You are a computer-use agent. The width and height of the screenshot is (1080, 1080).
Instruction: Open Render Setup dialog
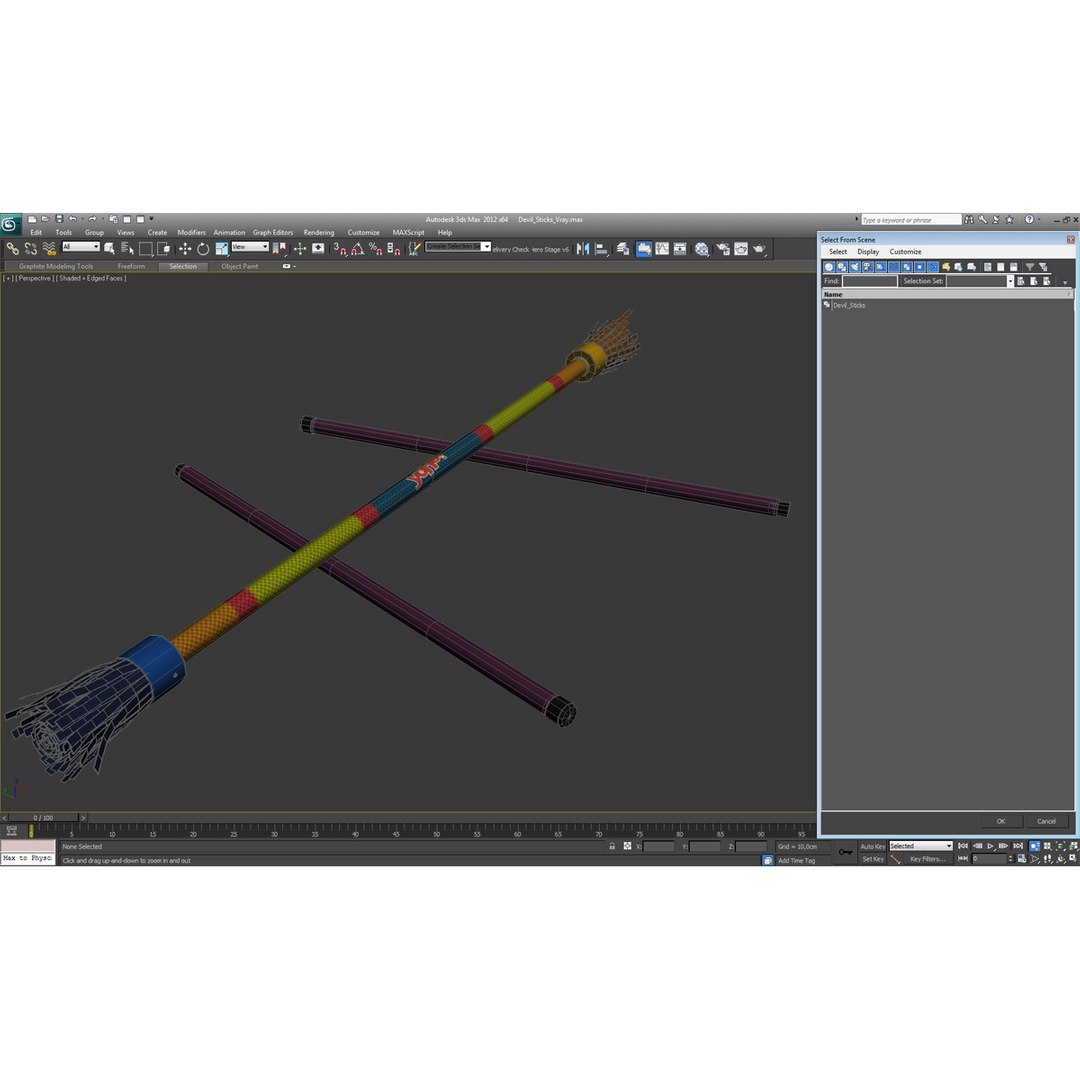tap(723, 249)
